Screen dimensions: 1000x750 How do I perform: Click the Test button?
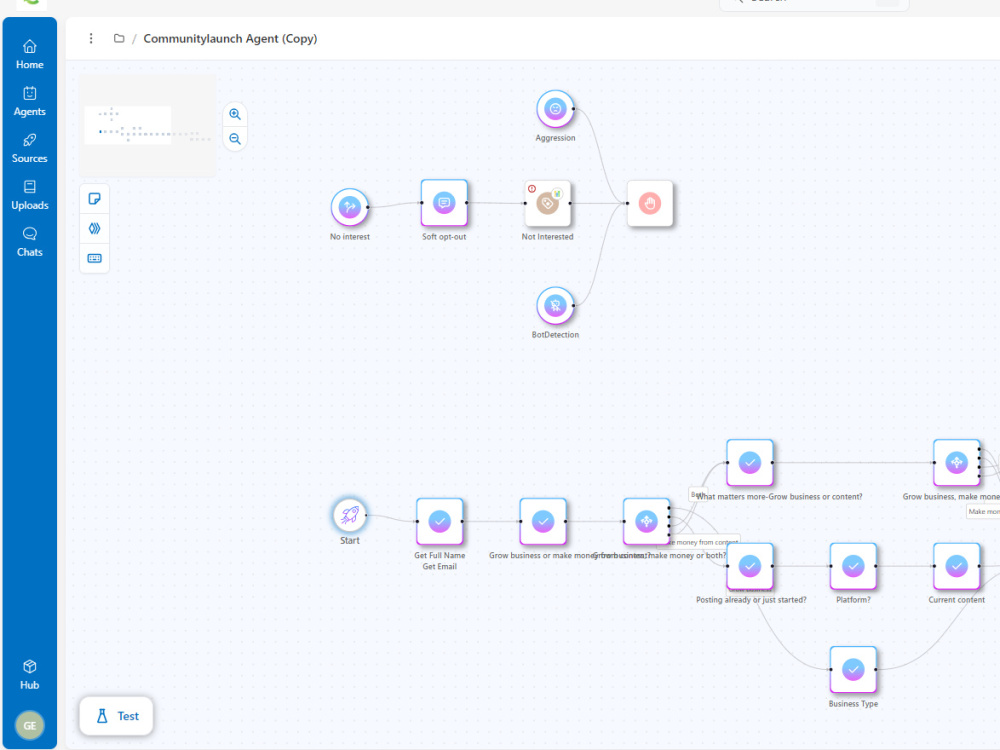pos(116,716)
